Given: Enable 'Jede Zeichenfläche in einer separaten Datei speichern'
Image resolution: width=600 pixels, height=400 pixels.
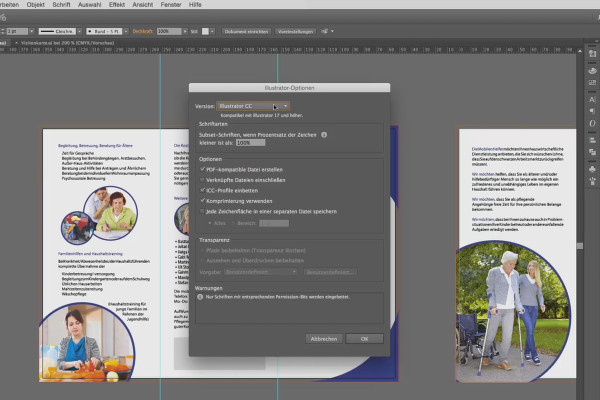Looking at the screenshot, I should tap(202, 211).
